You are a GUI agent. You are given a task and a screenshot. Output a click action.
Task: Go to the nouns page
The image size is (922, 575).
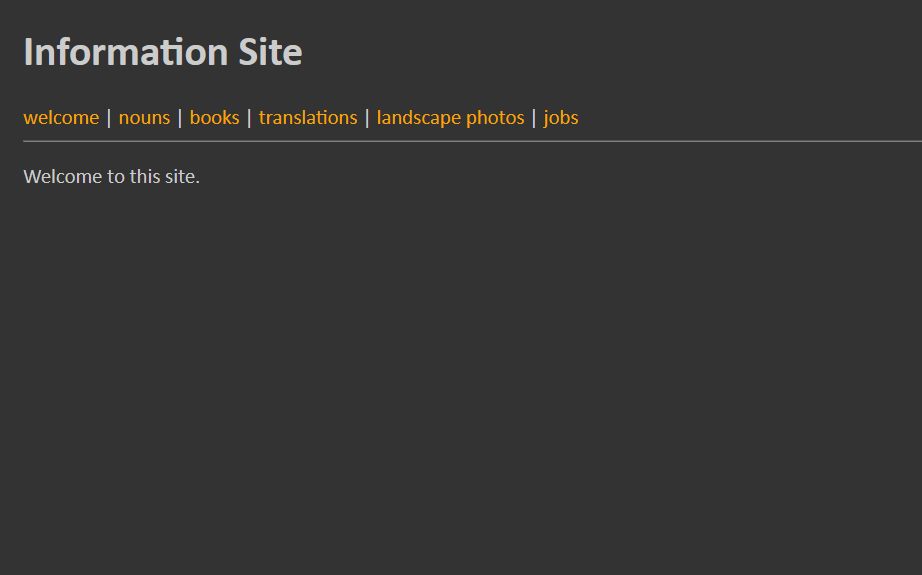click(144, 118)
